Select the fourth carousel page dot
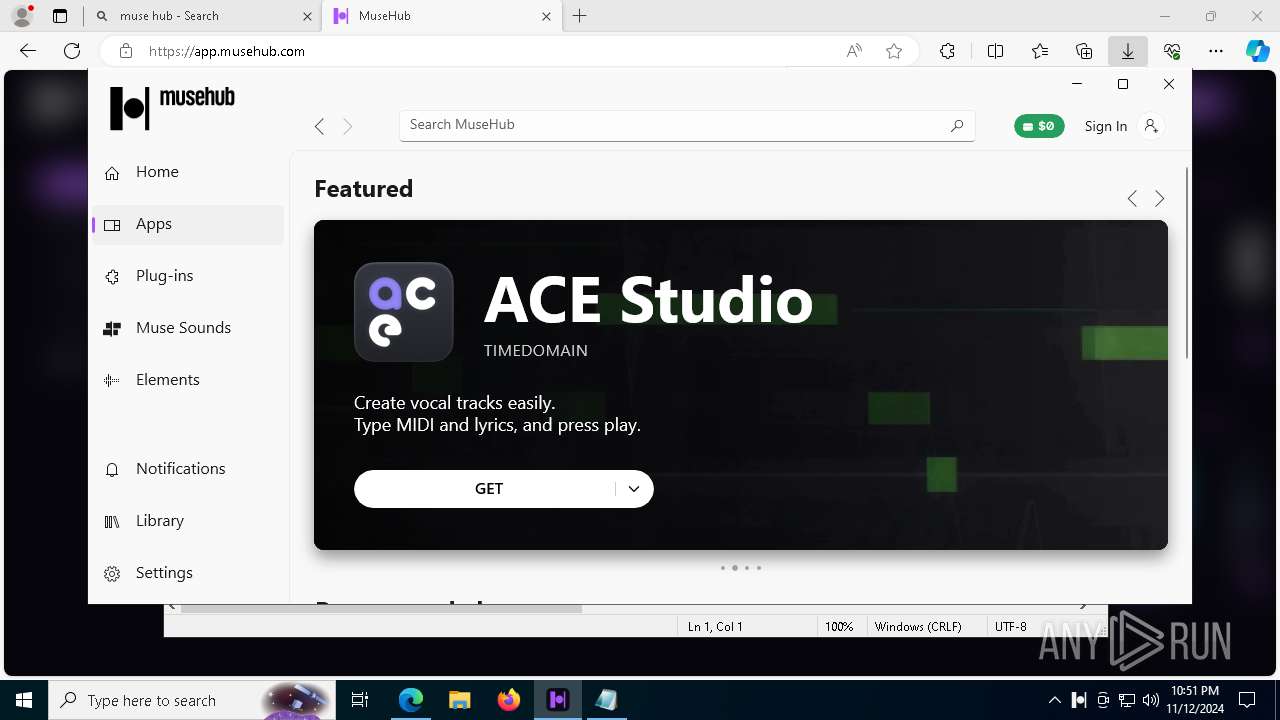 point(759,568)
